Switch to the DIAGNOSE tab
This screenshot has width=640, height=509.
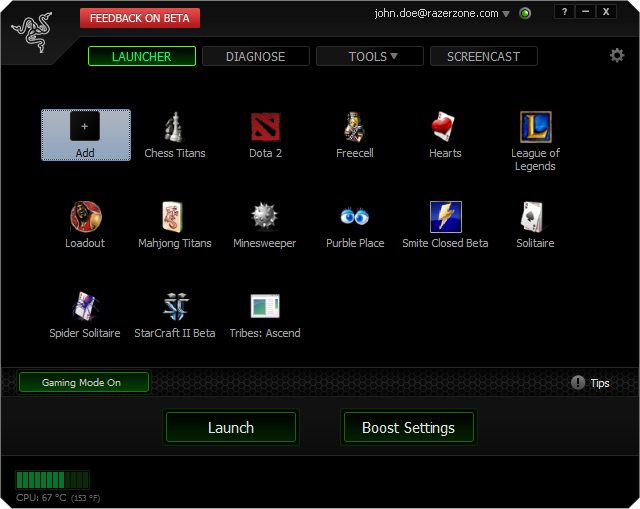256,56
